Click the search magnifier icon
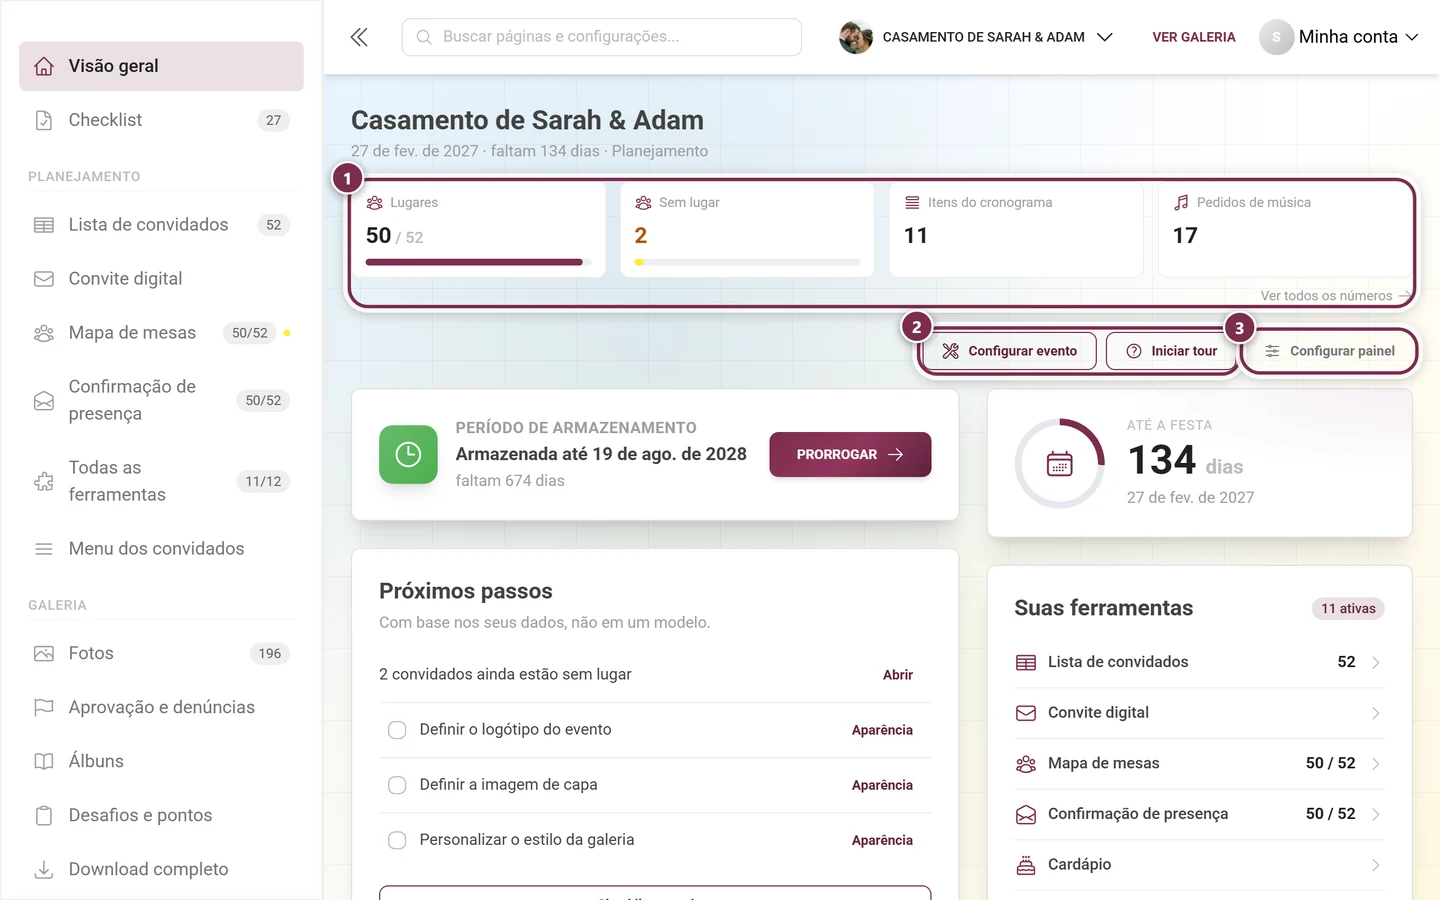The width and height of the screenshot is (1440, 900). click(424, 37)
